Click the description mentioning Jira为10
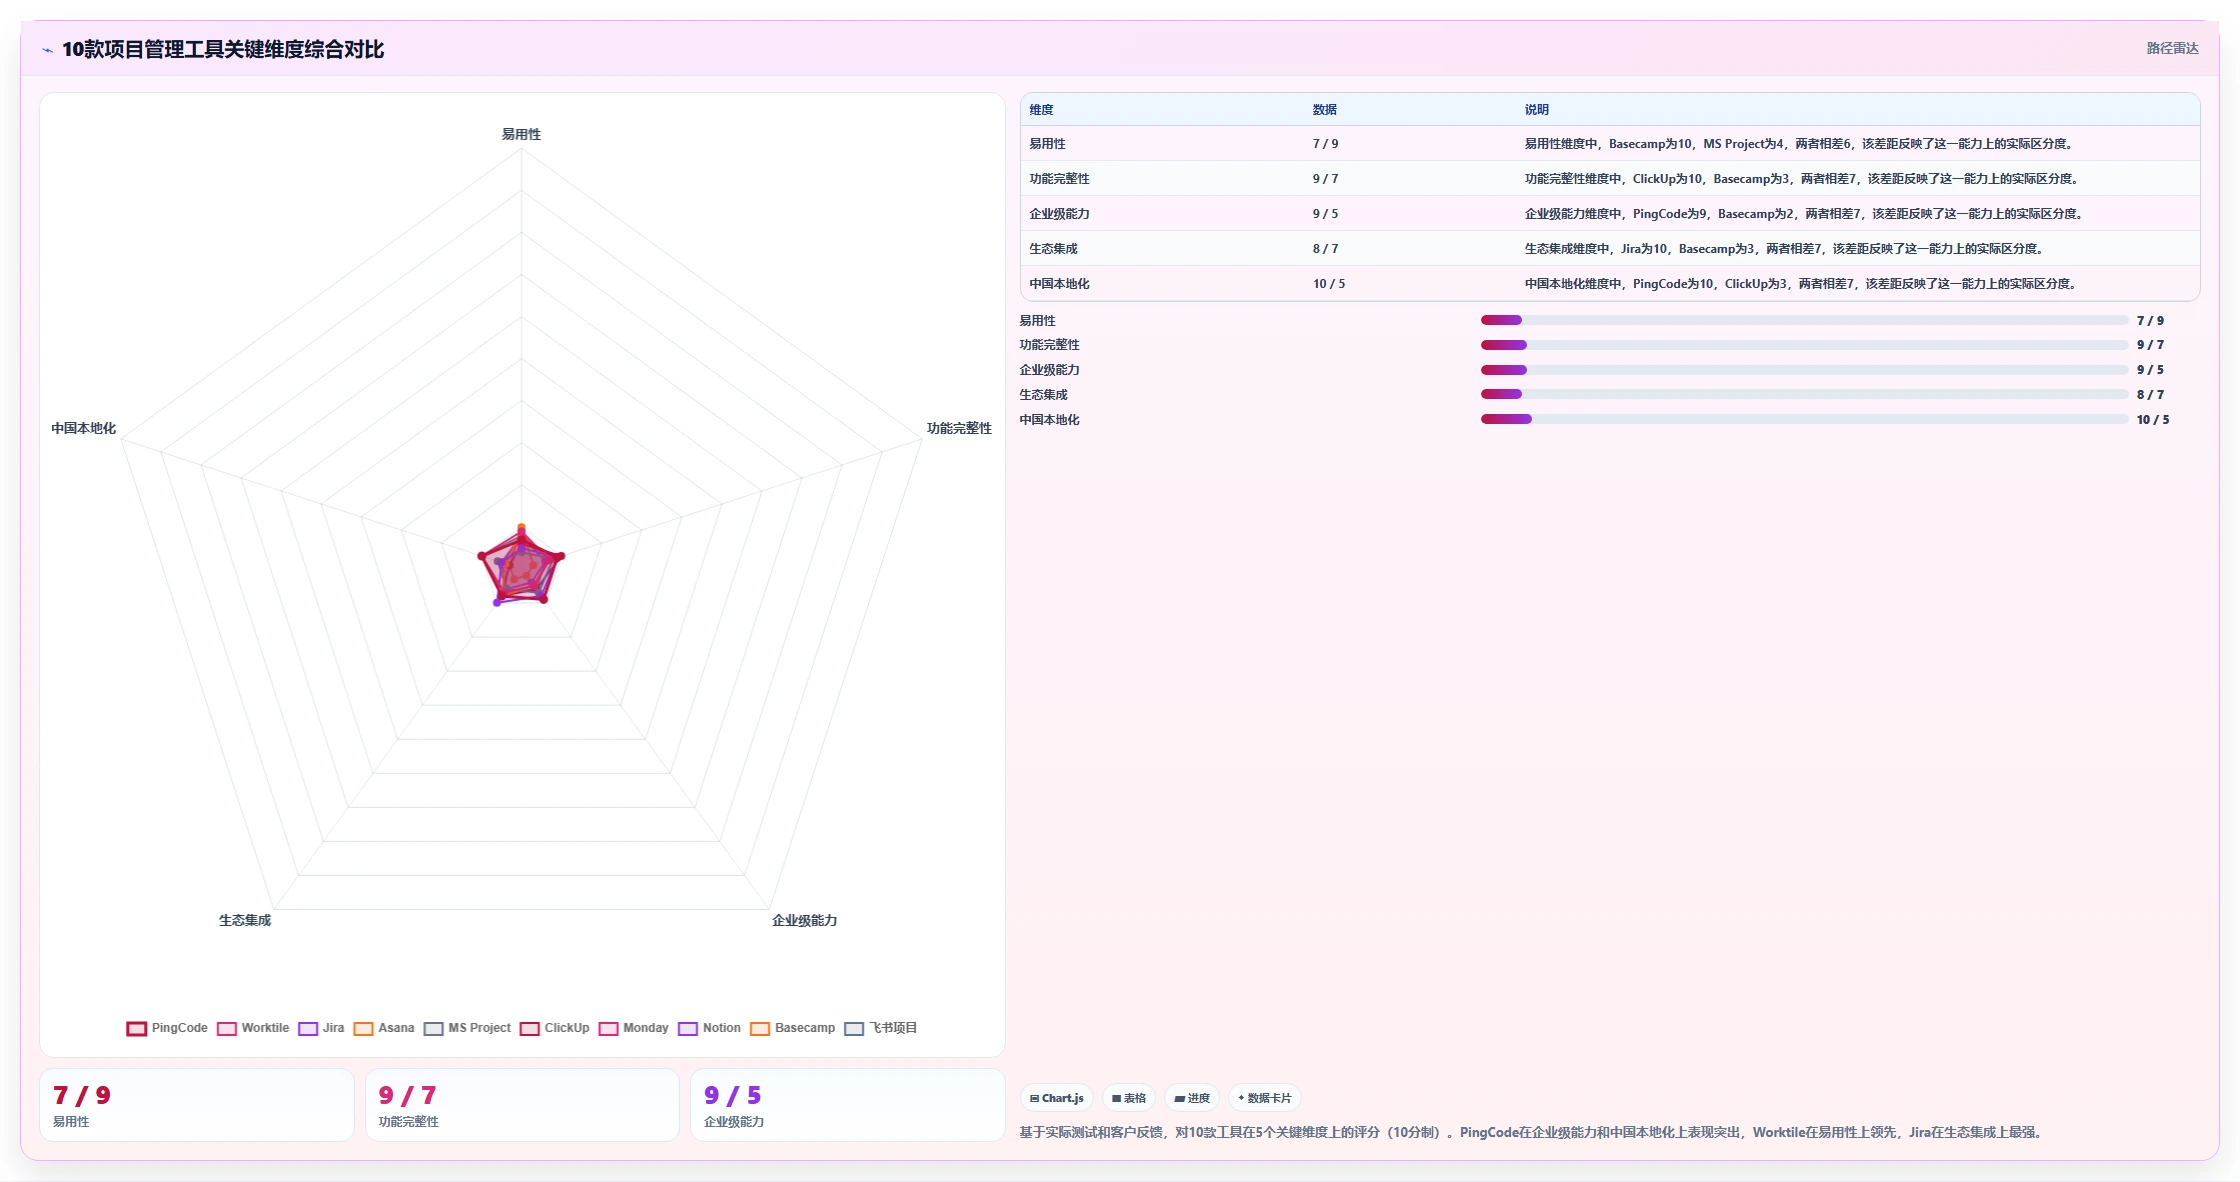The image size is (2240, 1182). point(1786,249)
